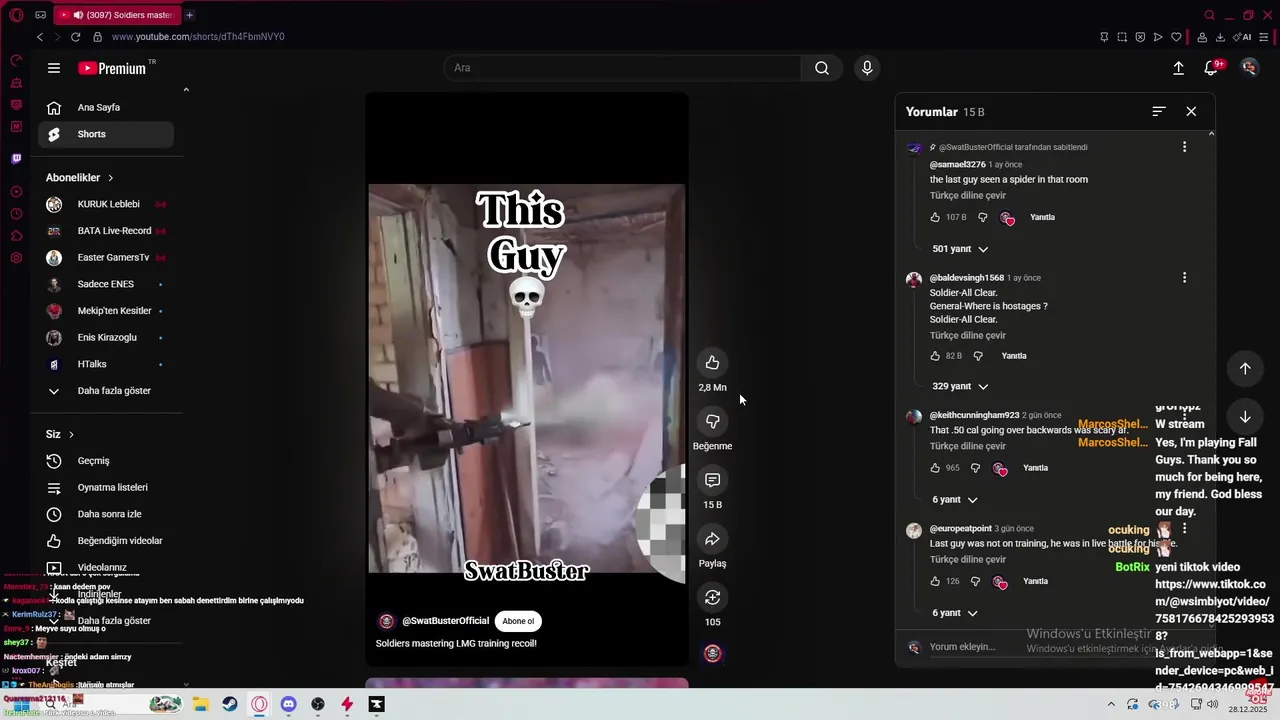Reply to baldevsingh1568's comment with Yanıtla
1280x720 pixels.
pyautogui.click(x=1014, y=356)
